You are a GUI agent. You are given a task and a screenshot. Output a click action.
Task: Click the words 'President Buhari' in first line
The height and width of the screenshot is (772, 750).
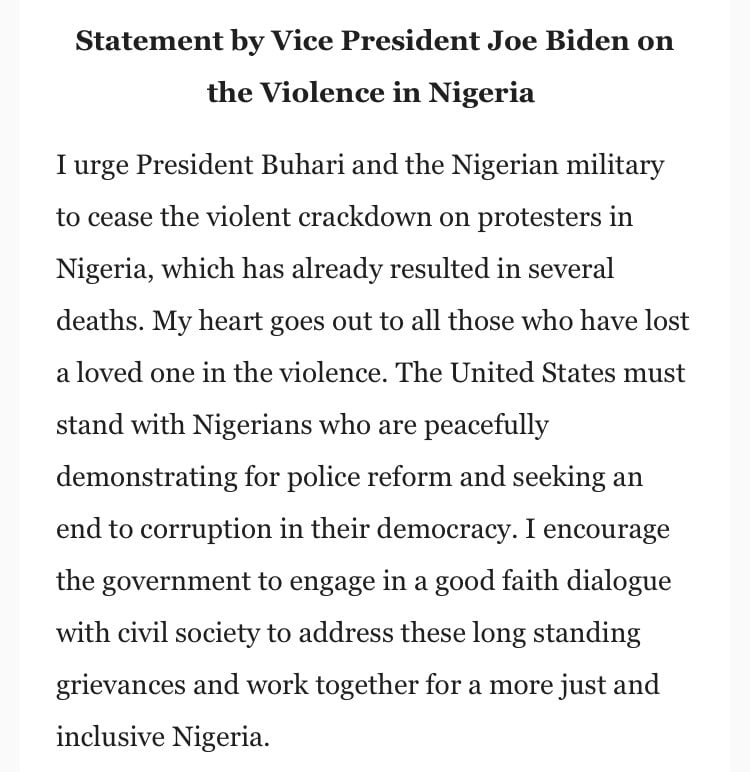240,165
